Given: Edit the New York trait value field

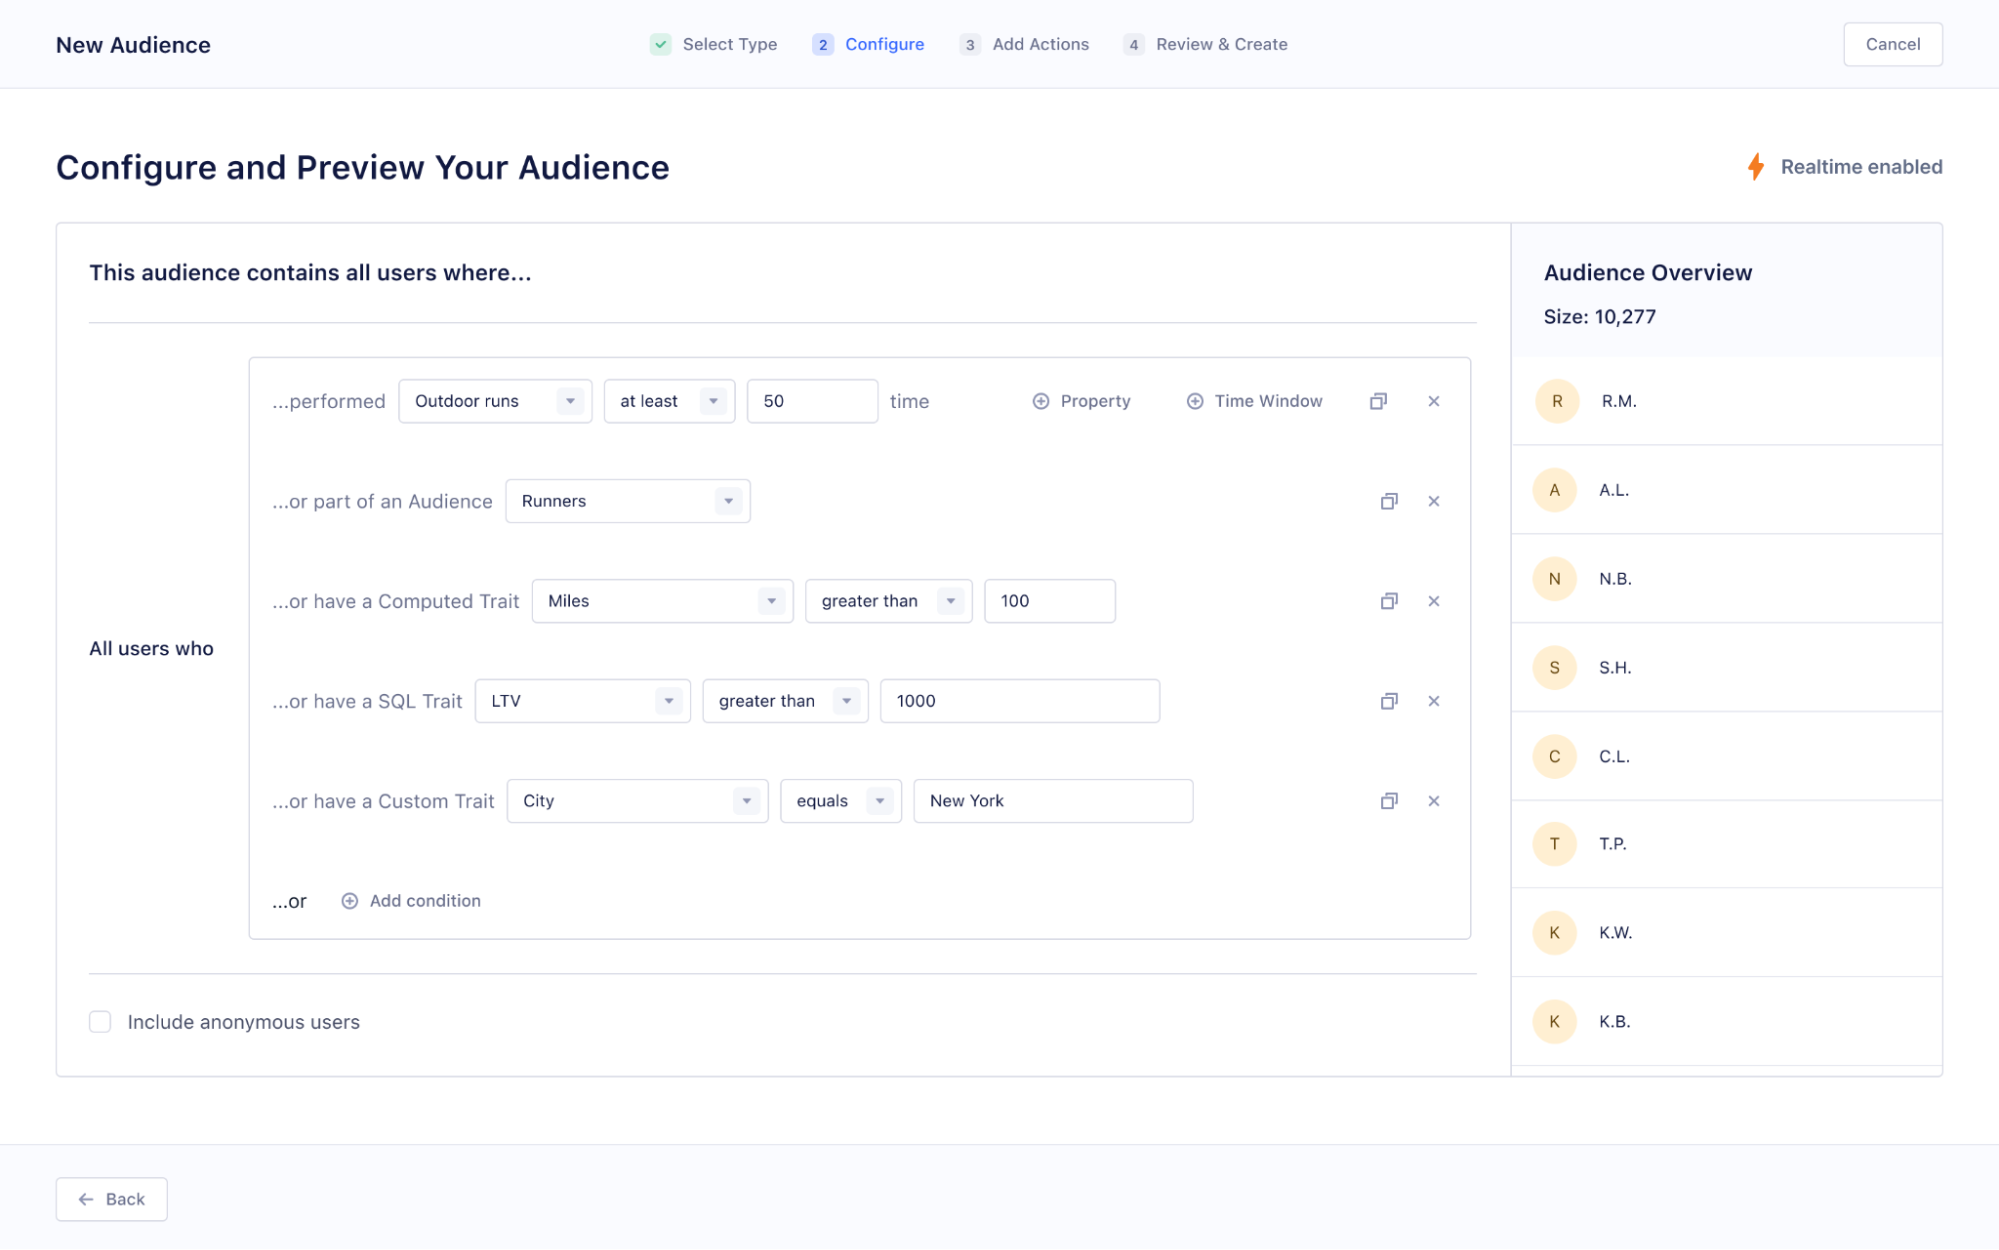Looking at the screenshot, I should click(x=1052, y=800).
